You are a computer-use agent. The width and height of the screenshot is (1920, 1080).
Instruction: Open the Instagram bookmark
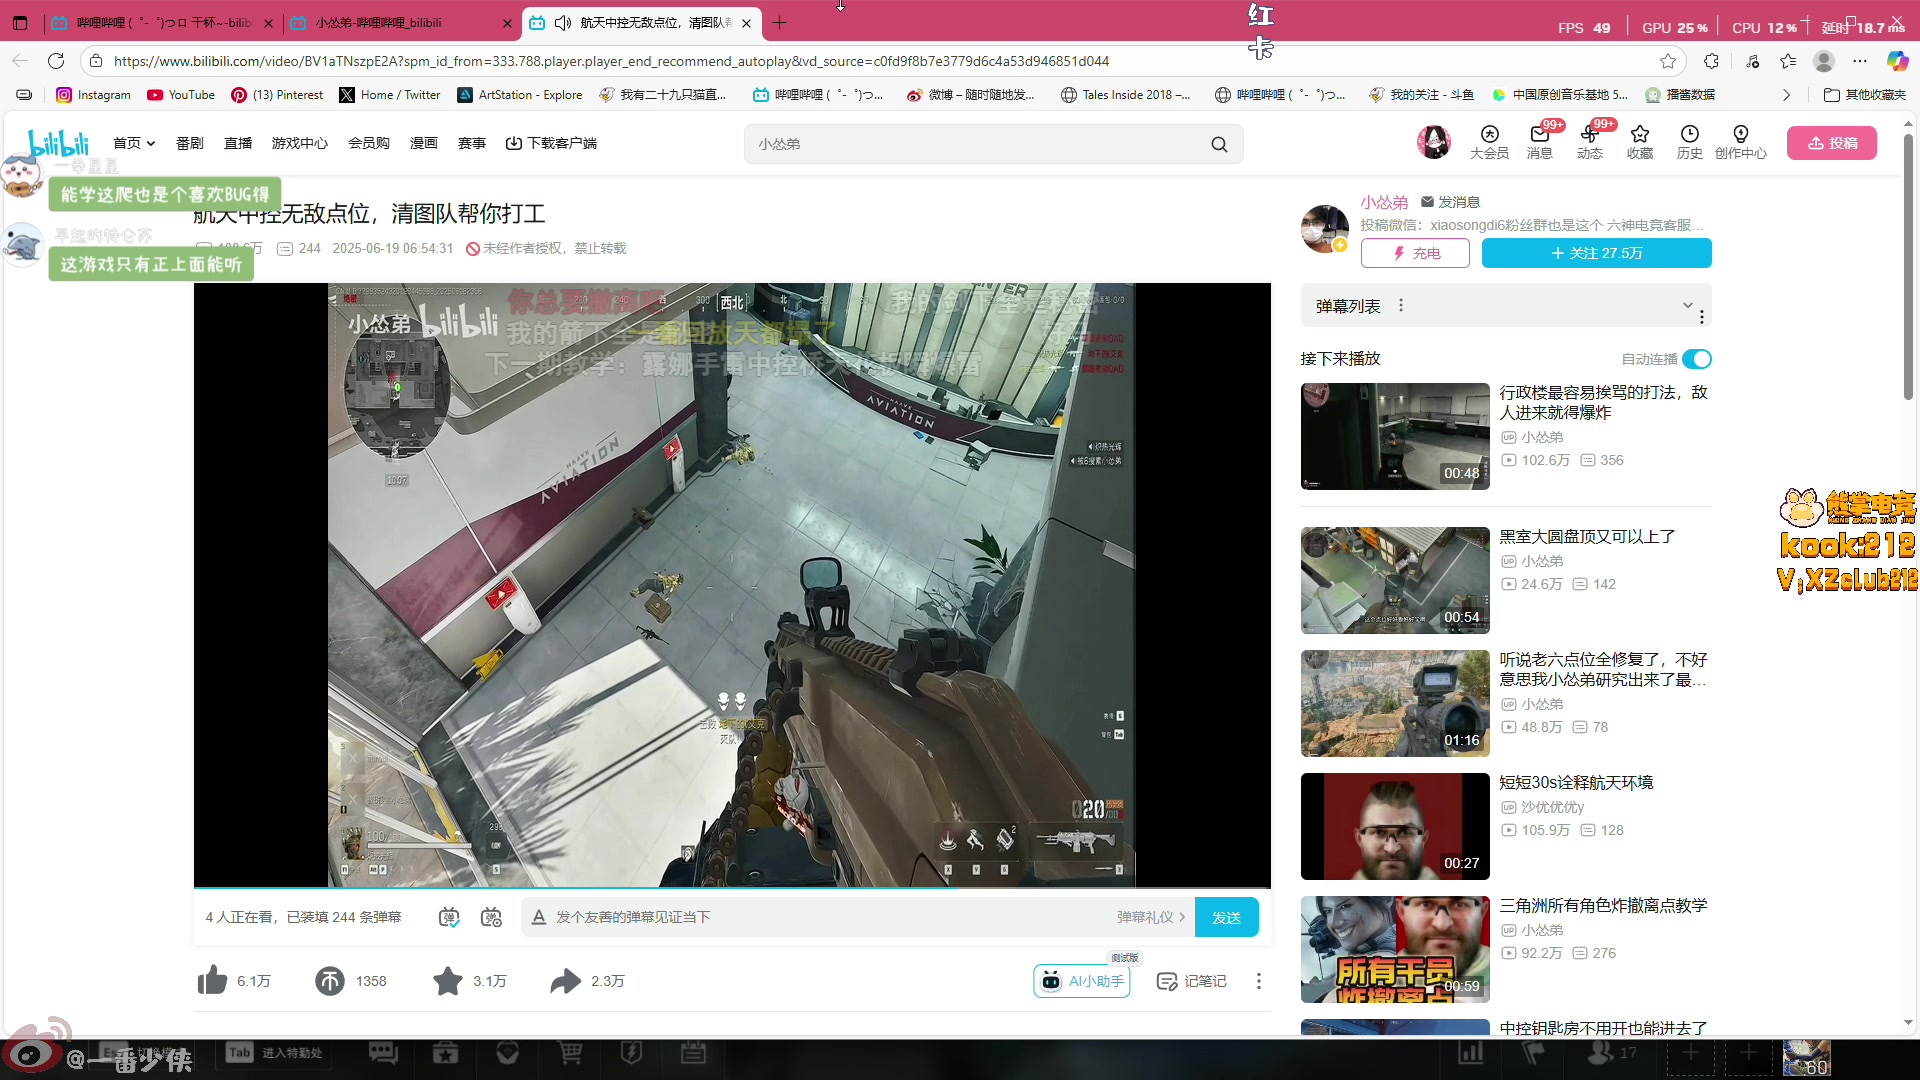coord(93,95)
